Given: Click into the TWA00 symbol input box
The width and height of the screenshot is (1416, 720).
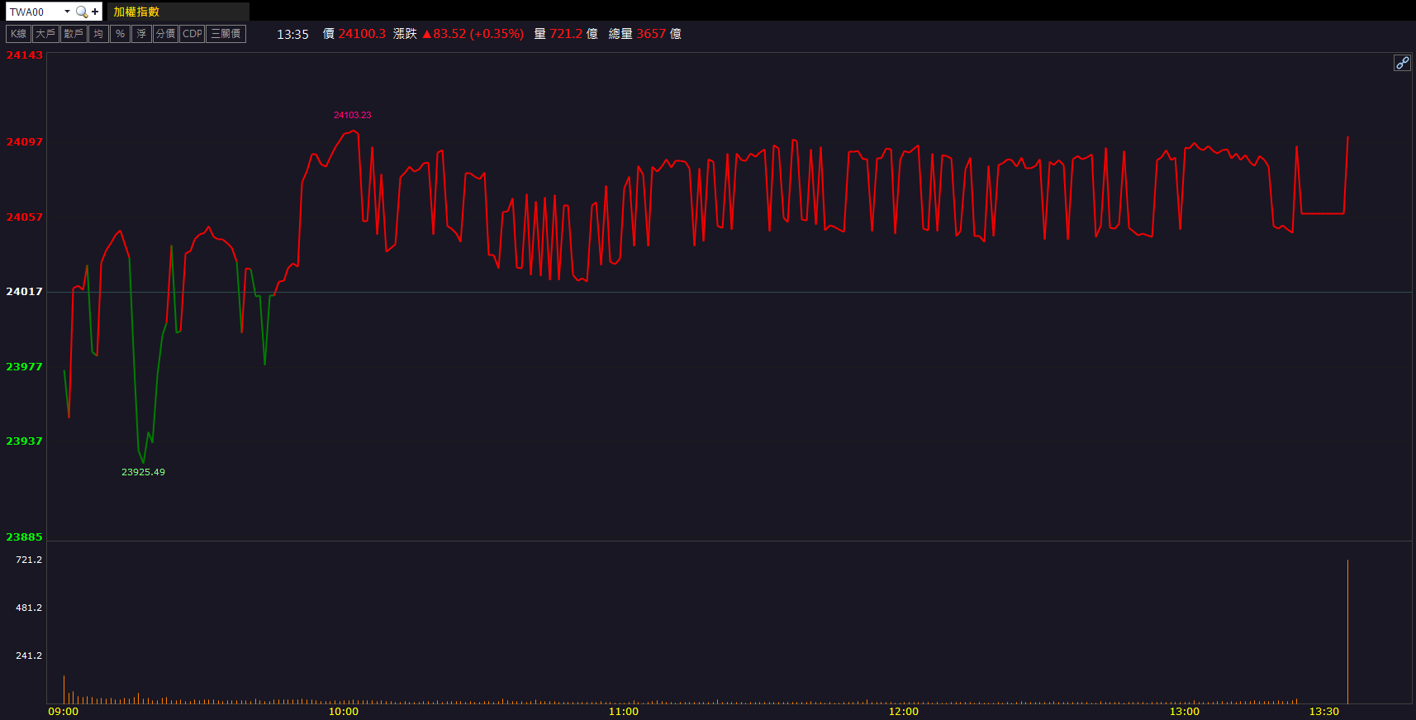Looking at the screenshot, I should pos(34,12).
